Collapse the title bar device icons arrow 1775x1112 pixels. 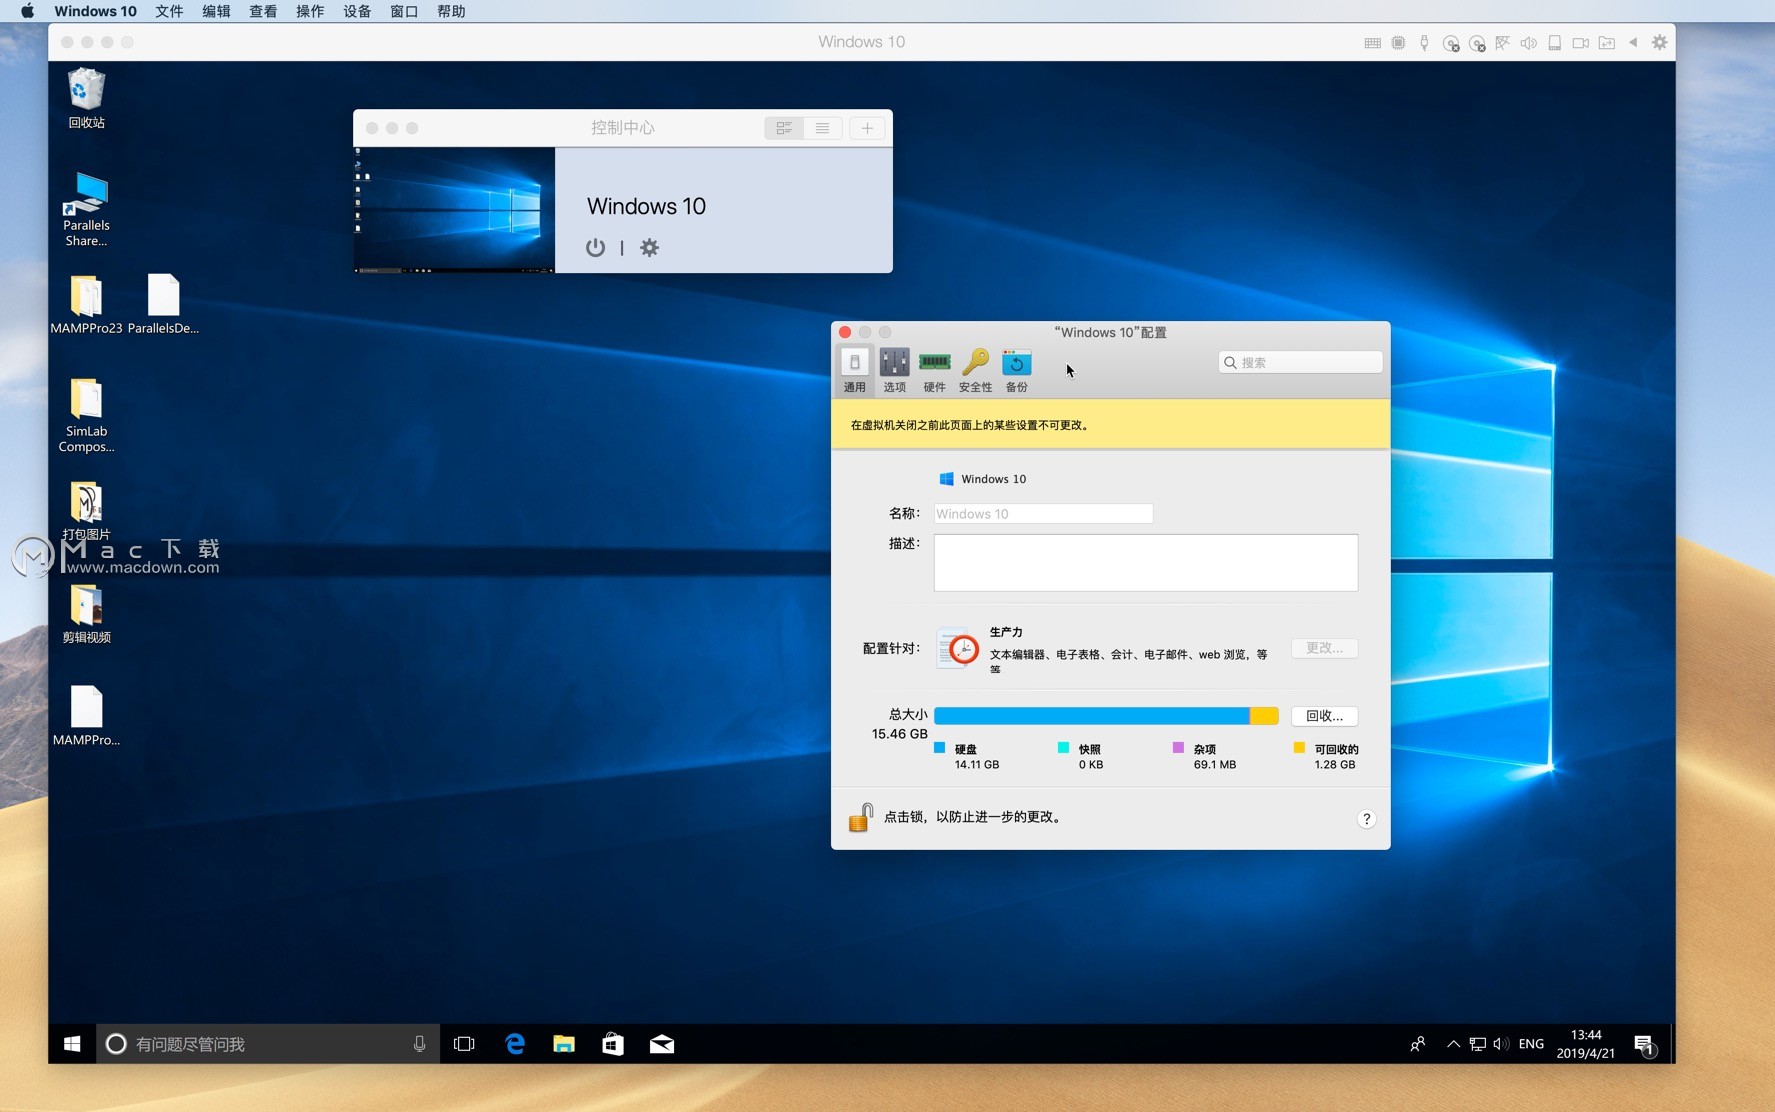(1633, 42)
